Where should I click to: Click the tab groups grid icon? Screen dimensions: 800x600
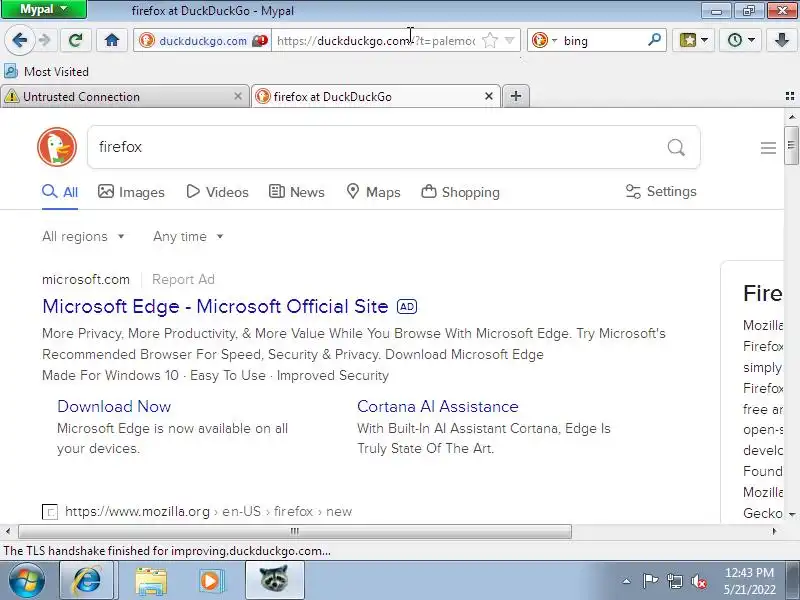(790, 96)
